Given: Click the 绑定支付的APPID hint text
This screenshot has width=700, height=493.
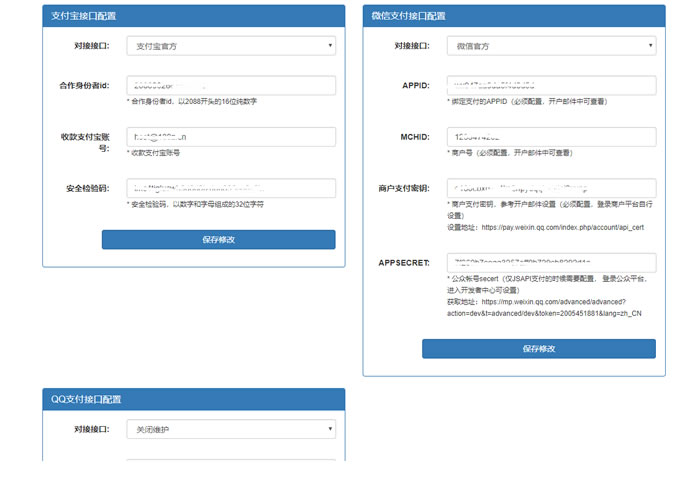Looking at the screenshot, I should 527,101.
